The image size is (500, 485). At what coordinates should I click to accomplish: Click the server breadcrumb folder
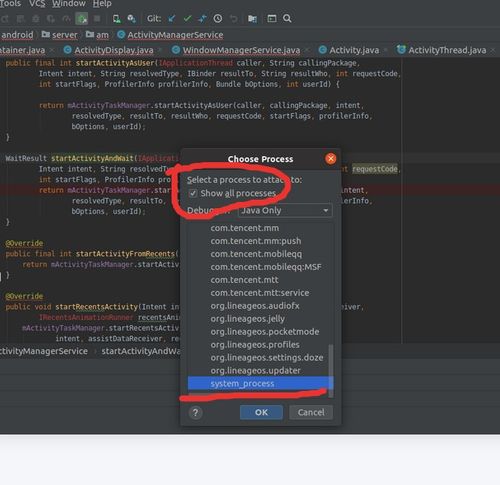click(65, 35)
